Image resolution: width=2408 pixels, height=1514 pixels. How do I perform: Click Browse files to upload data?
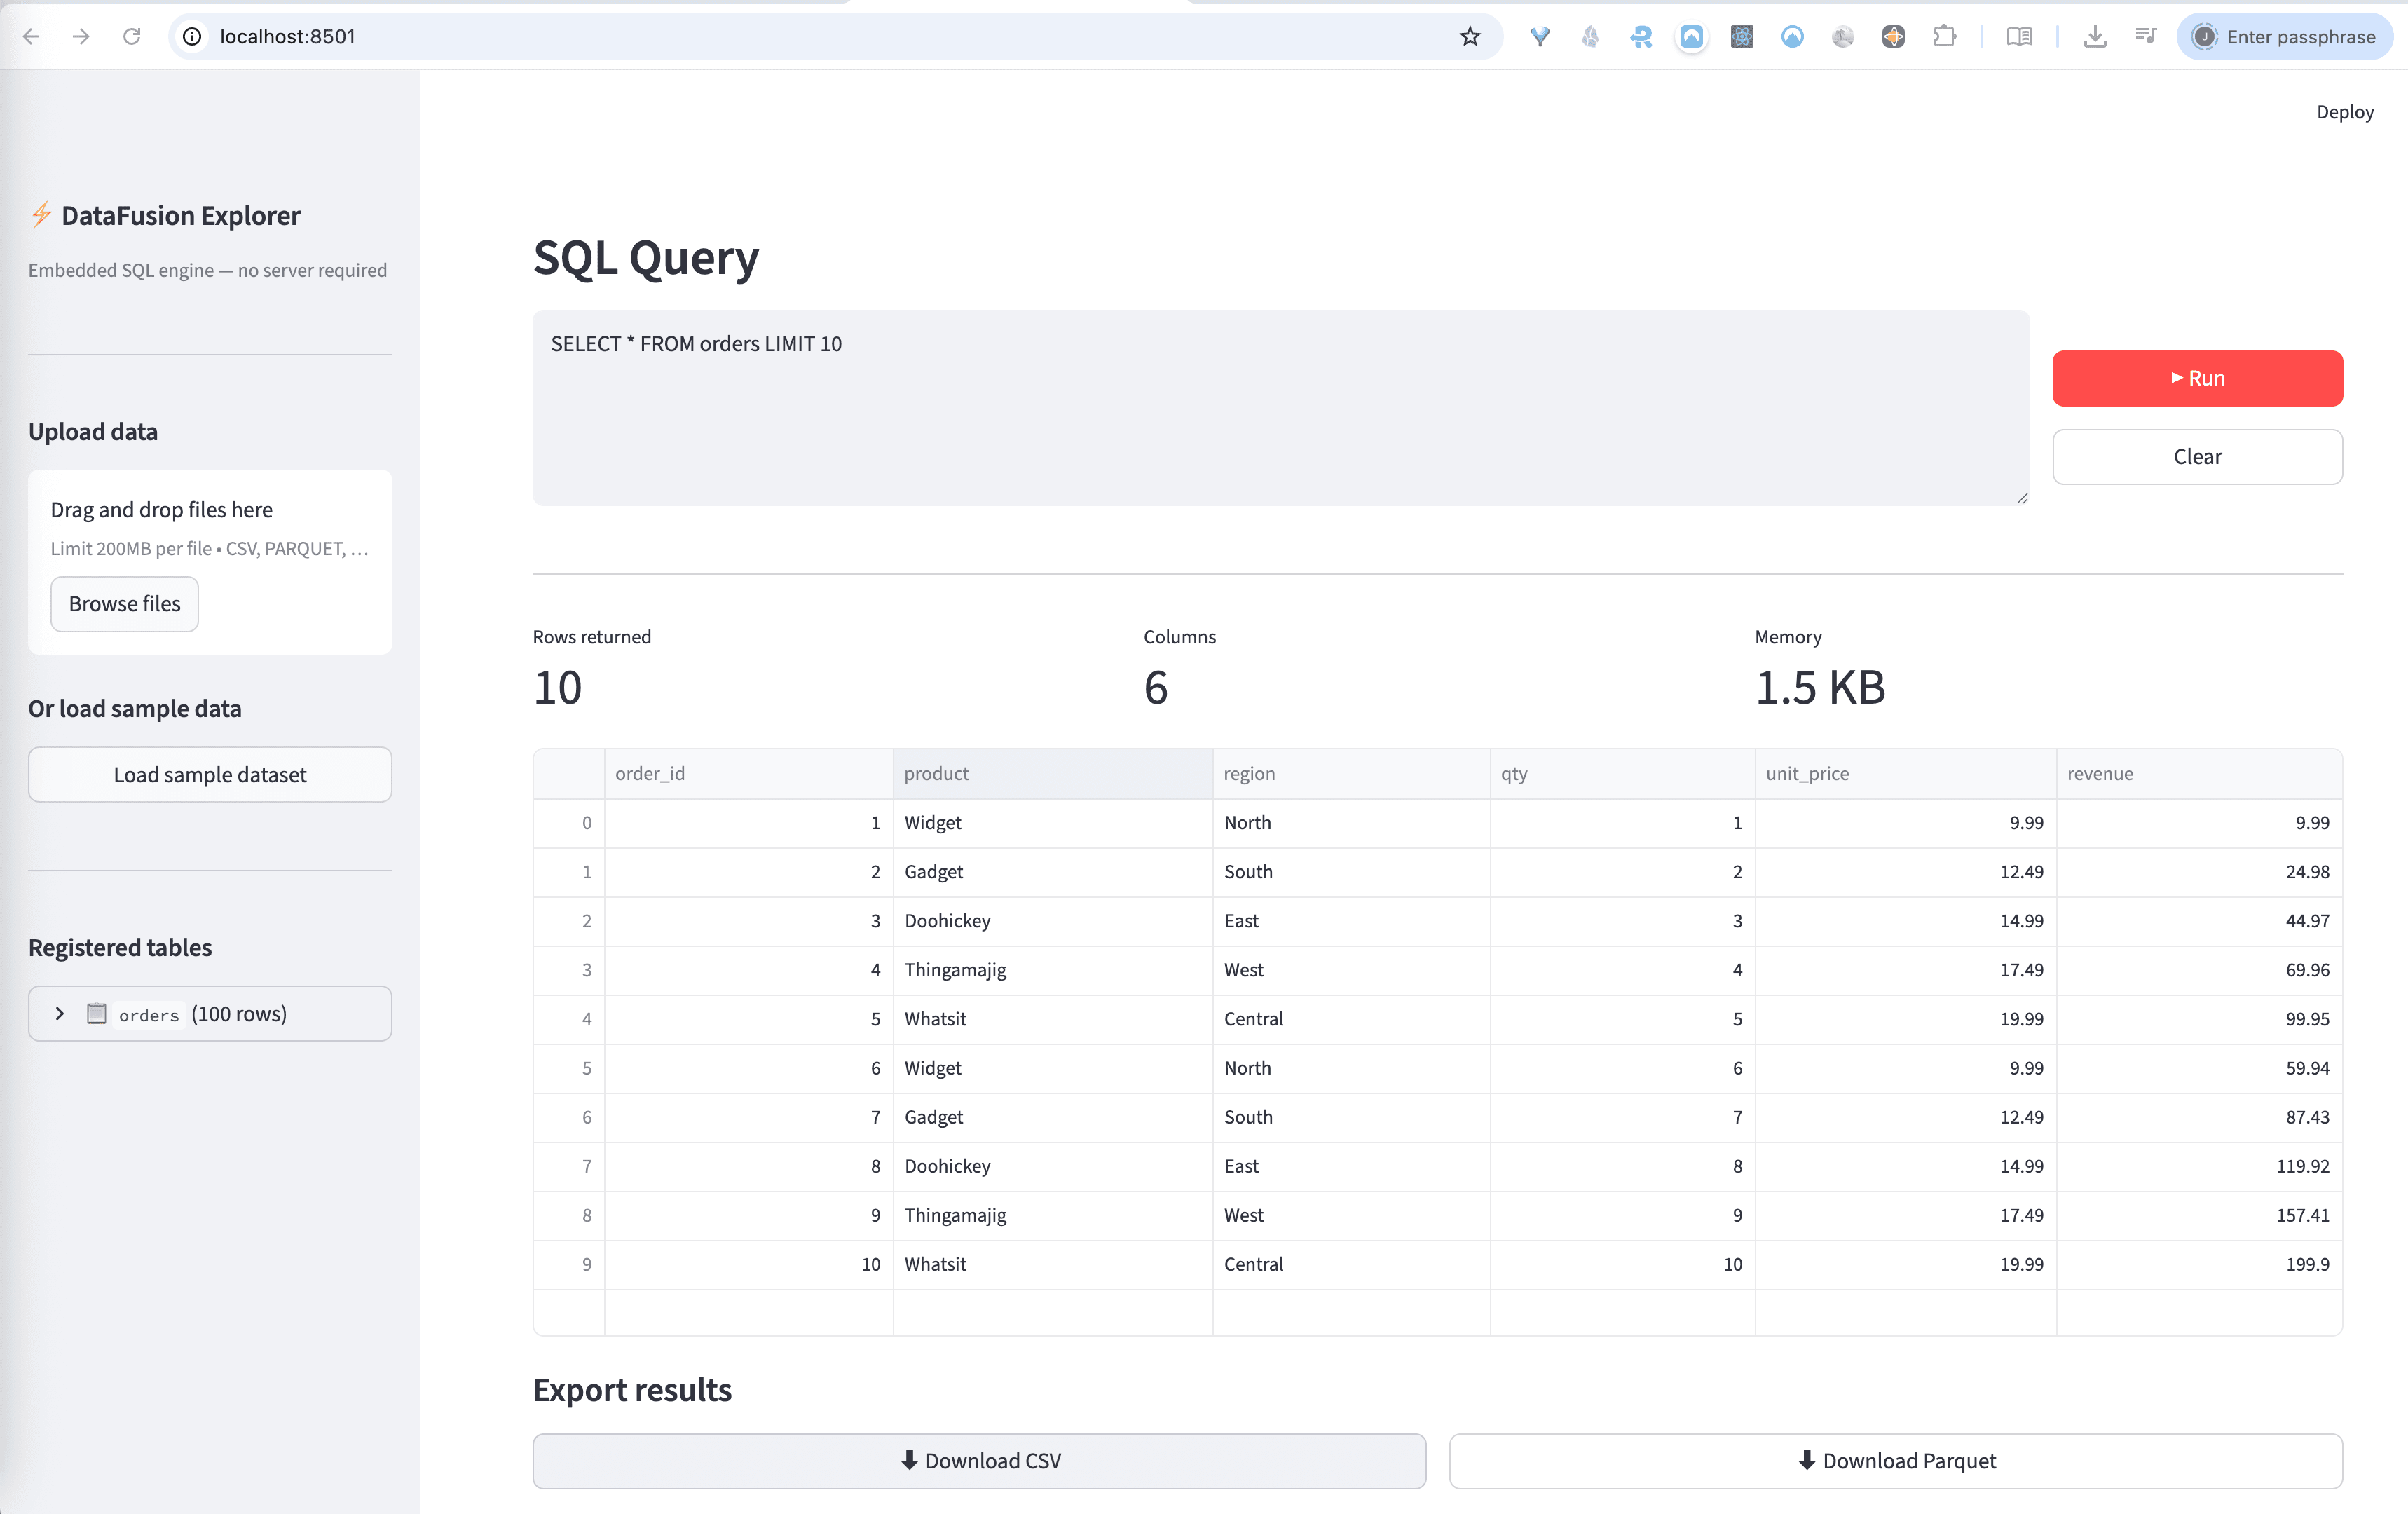coord(124,603)
